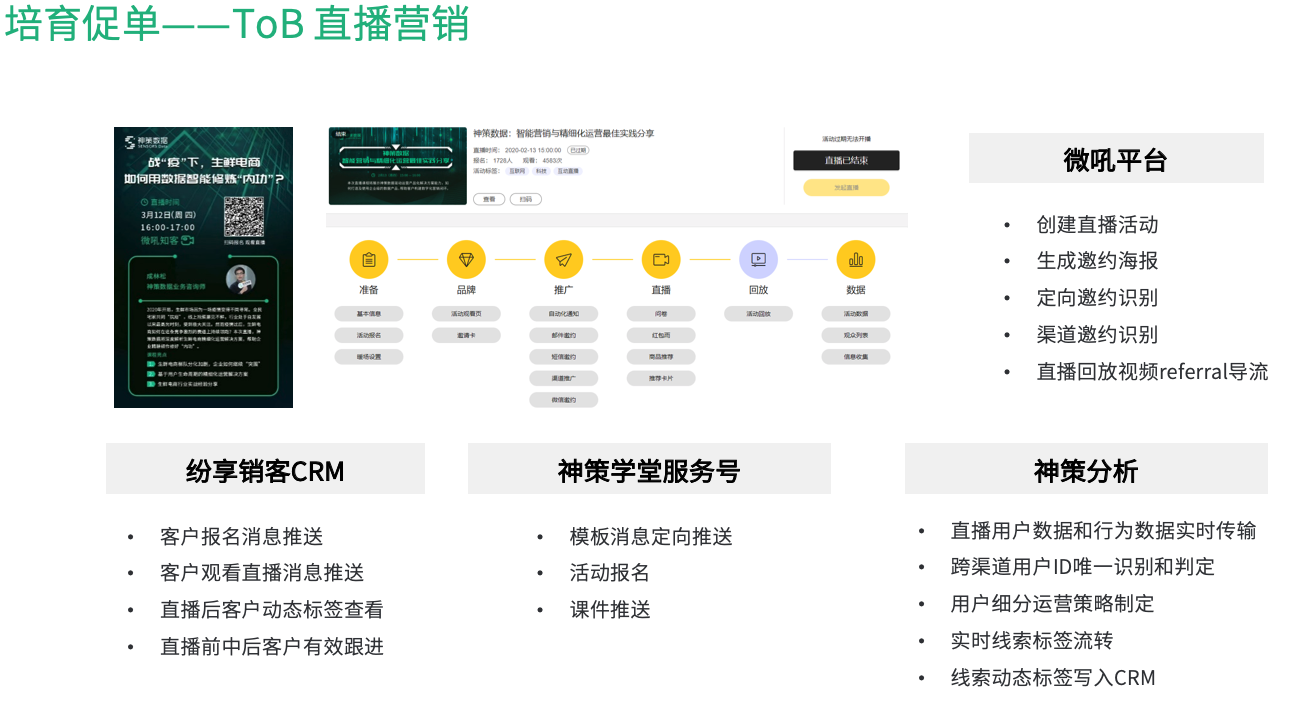
Task: Click the bullet 客户报名消息推送
Action: coord(242,537)
